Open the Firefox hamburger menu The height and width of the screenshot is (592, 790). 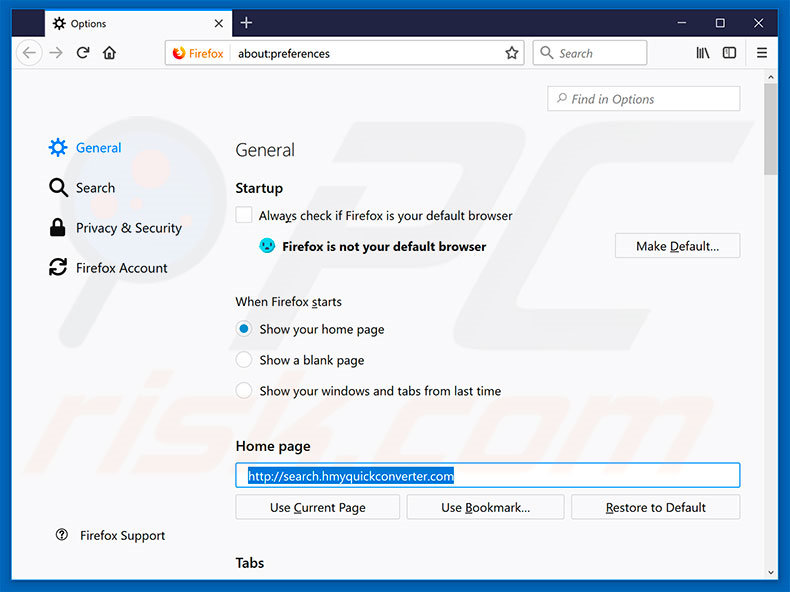(x=762, y=53)
